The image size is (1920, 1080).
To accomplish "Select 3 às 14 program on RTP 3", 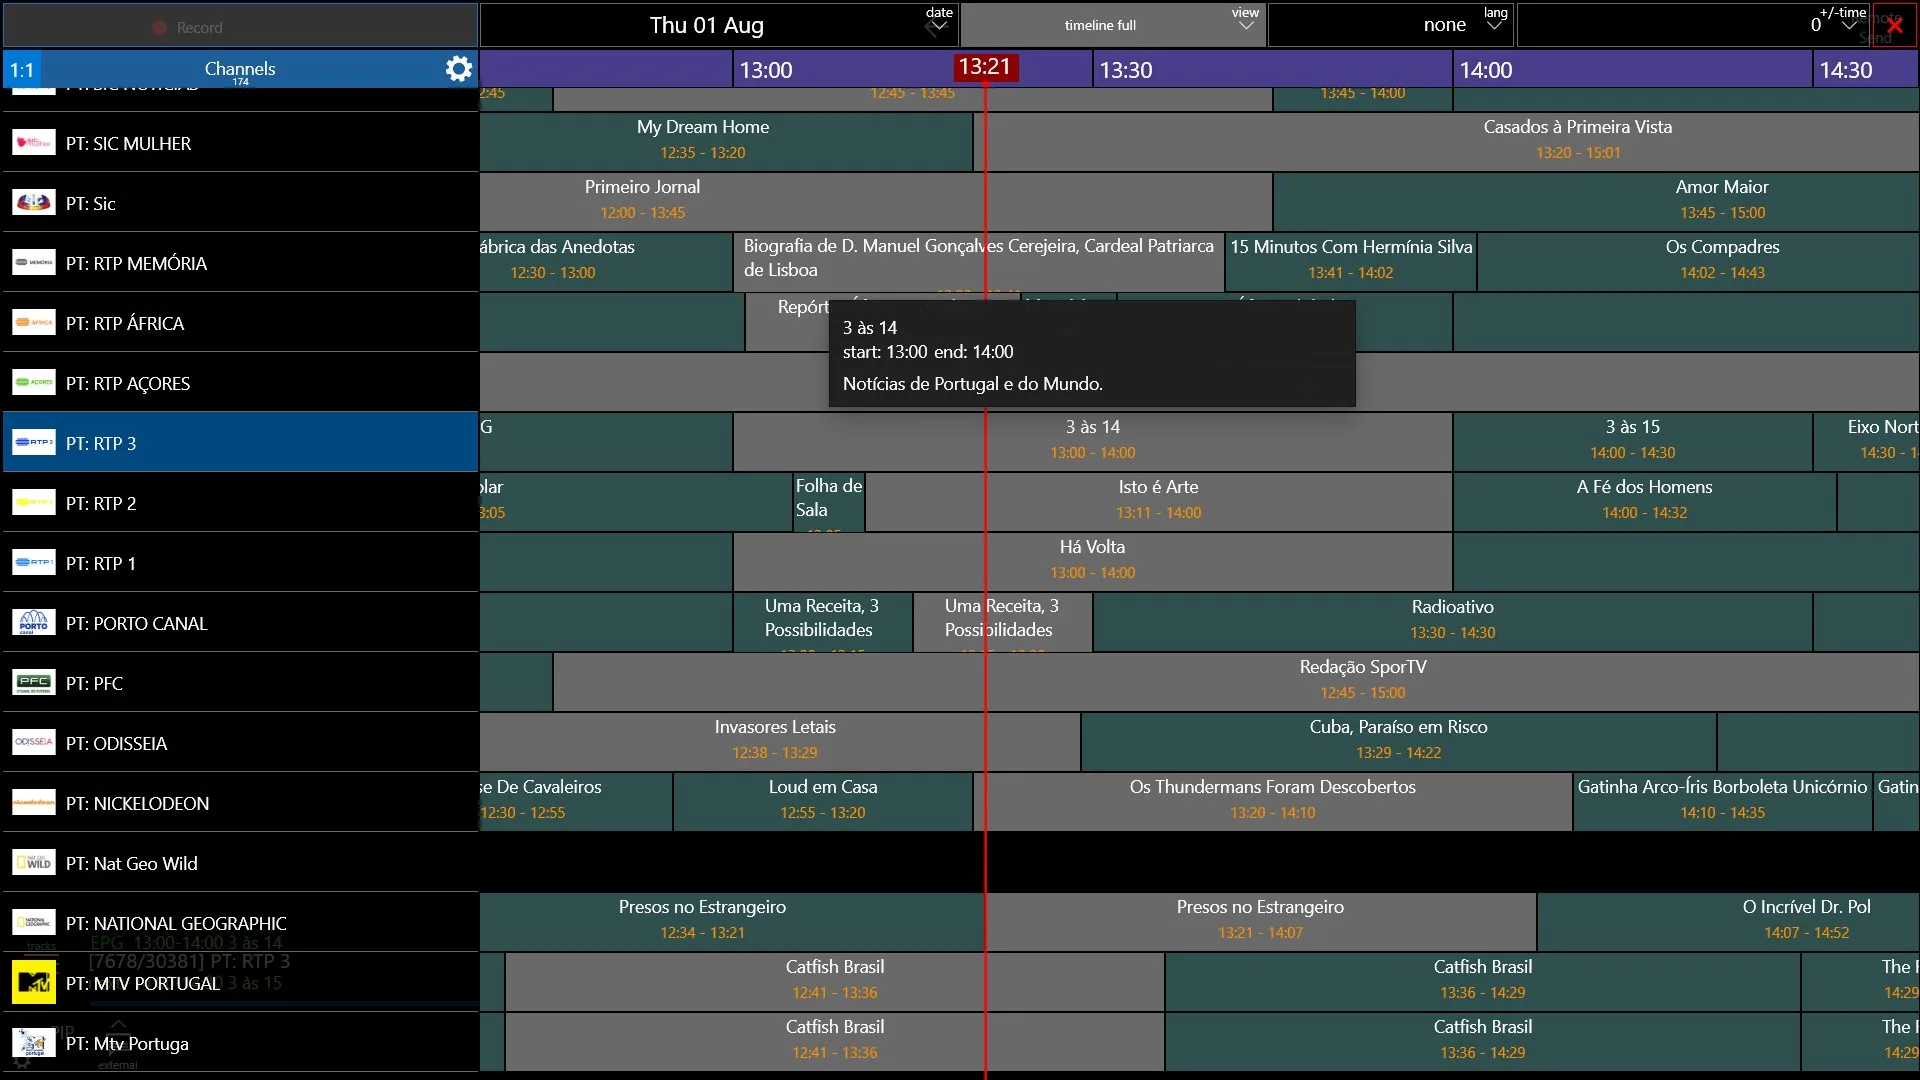I will click(1093, 441).
